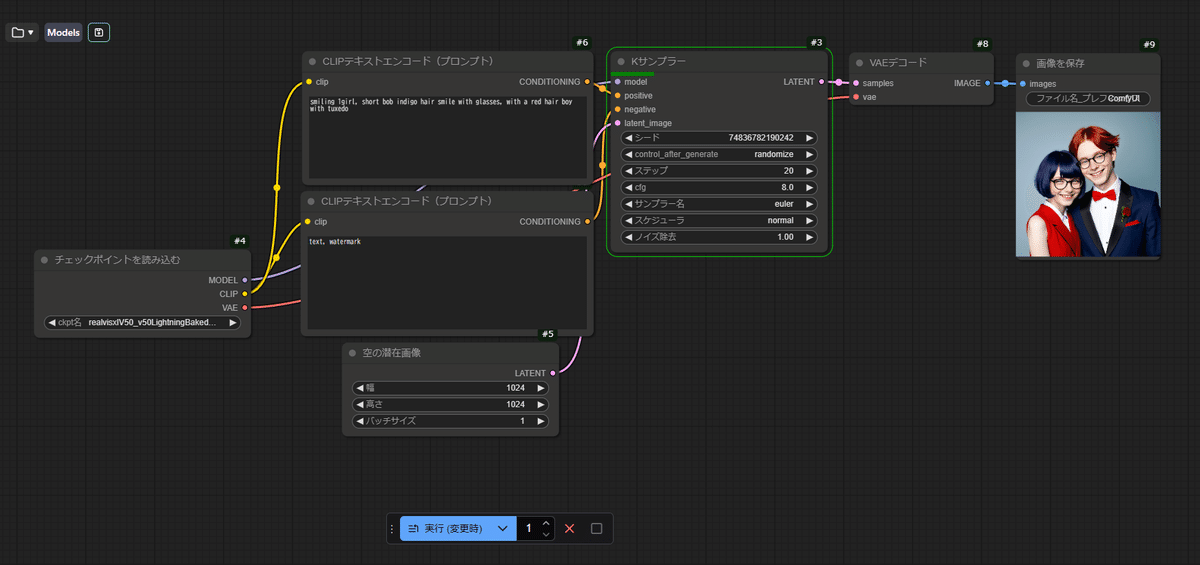This screenshot has width=1200, height=565.
Task: Open the サンプラー名 euler dropdown
Action: click(719, 204)
